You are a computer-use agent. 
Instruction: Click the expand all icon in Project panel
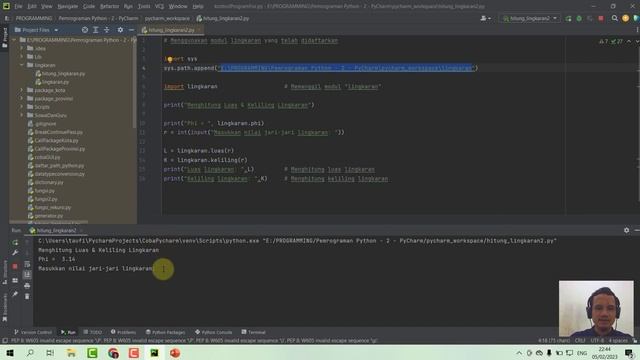(96, 30)
